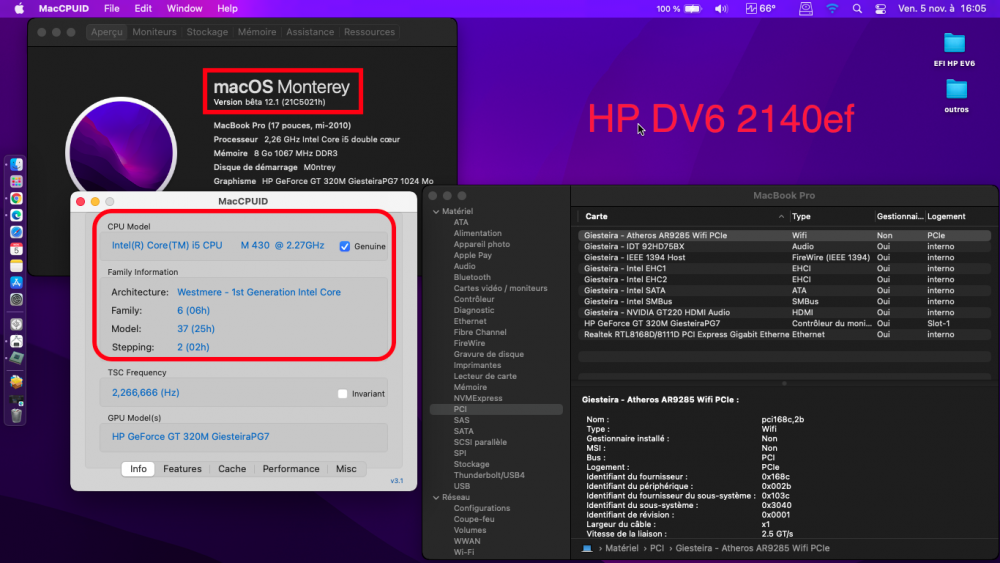Screen dimensions: 1000x563
Task: Select Wi-Fi under Réseau
Action: 464,552
